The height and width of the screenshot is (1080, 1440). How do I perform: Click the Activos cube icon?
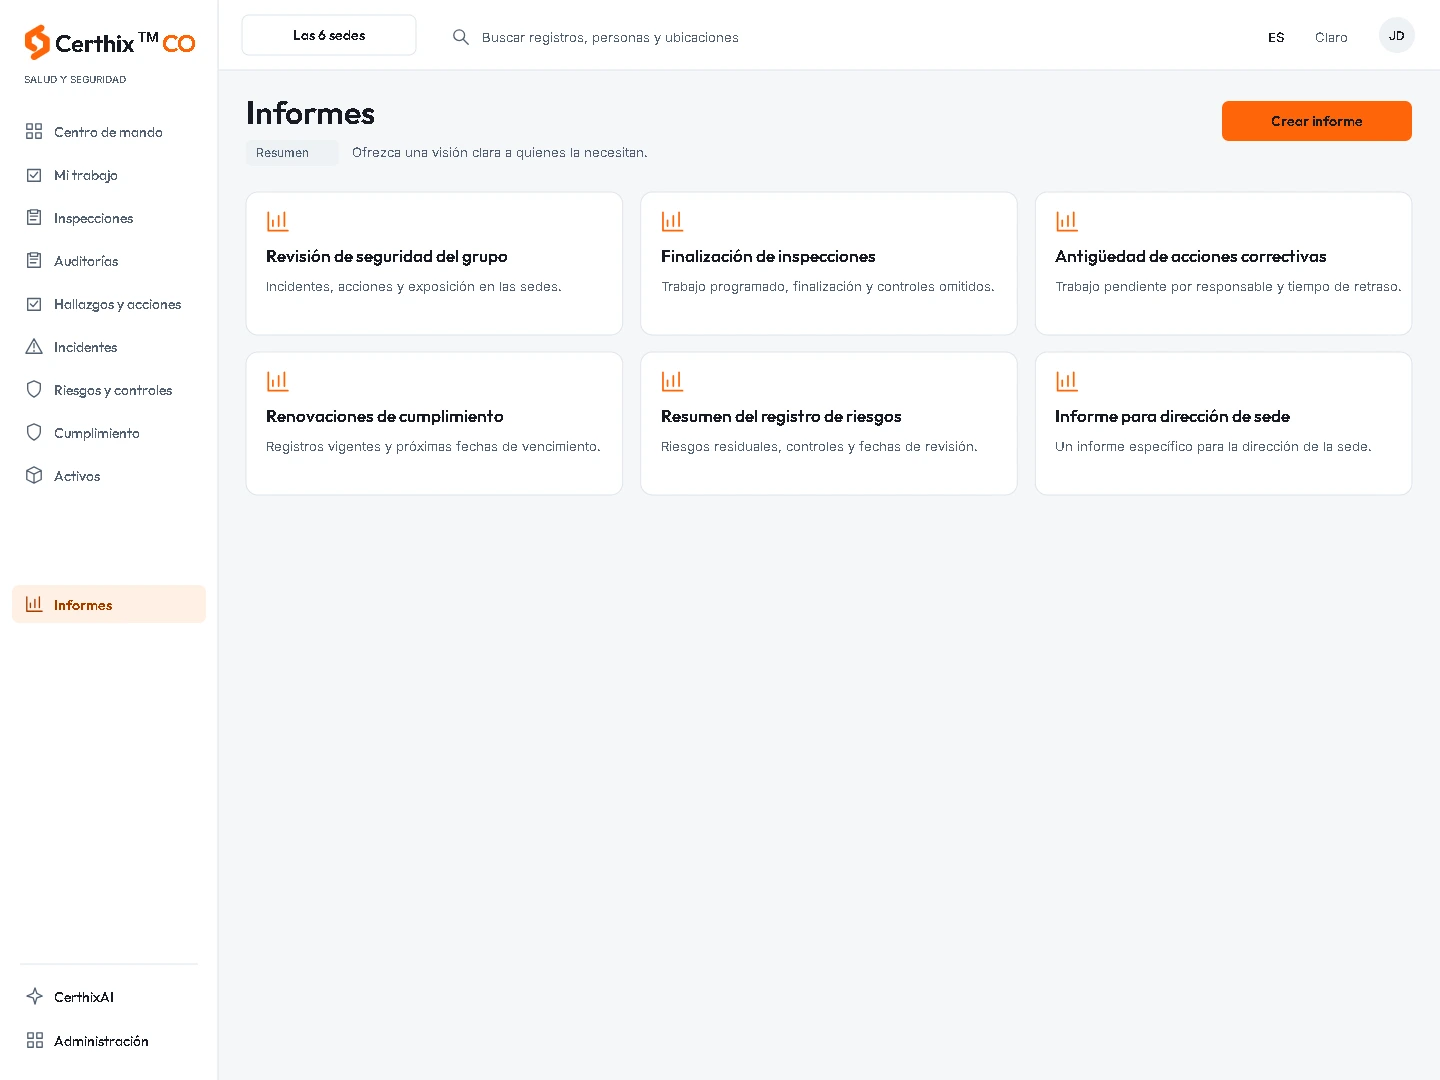[x=34, y=475]
